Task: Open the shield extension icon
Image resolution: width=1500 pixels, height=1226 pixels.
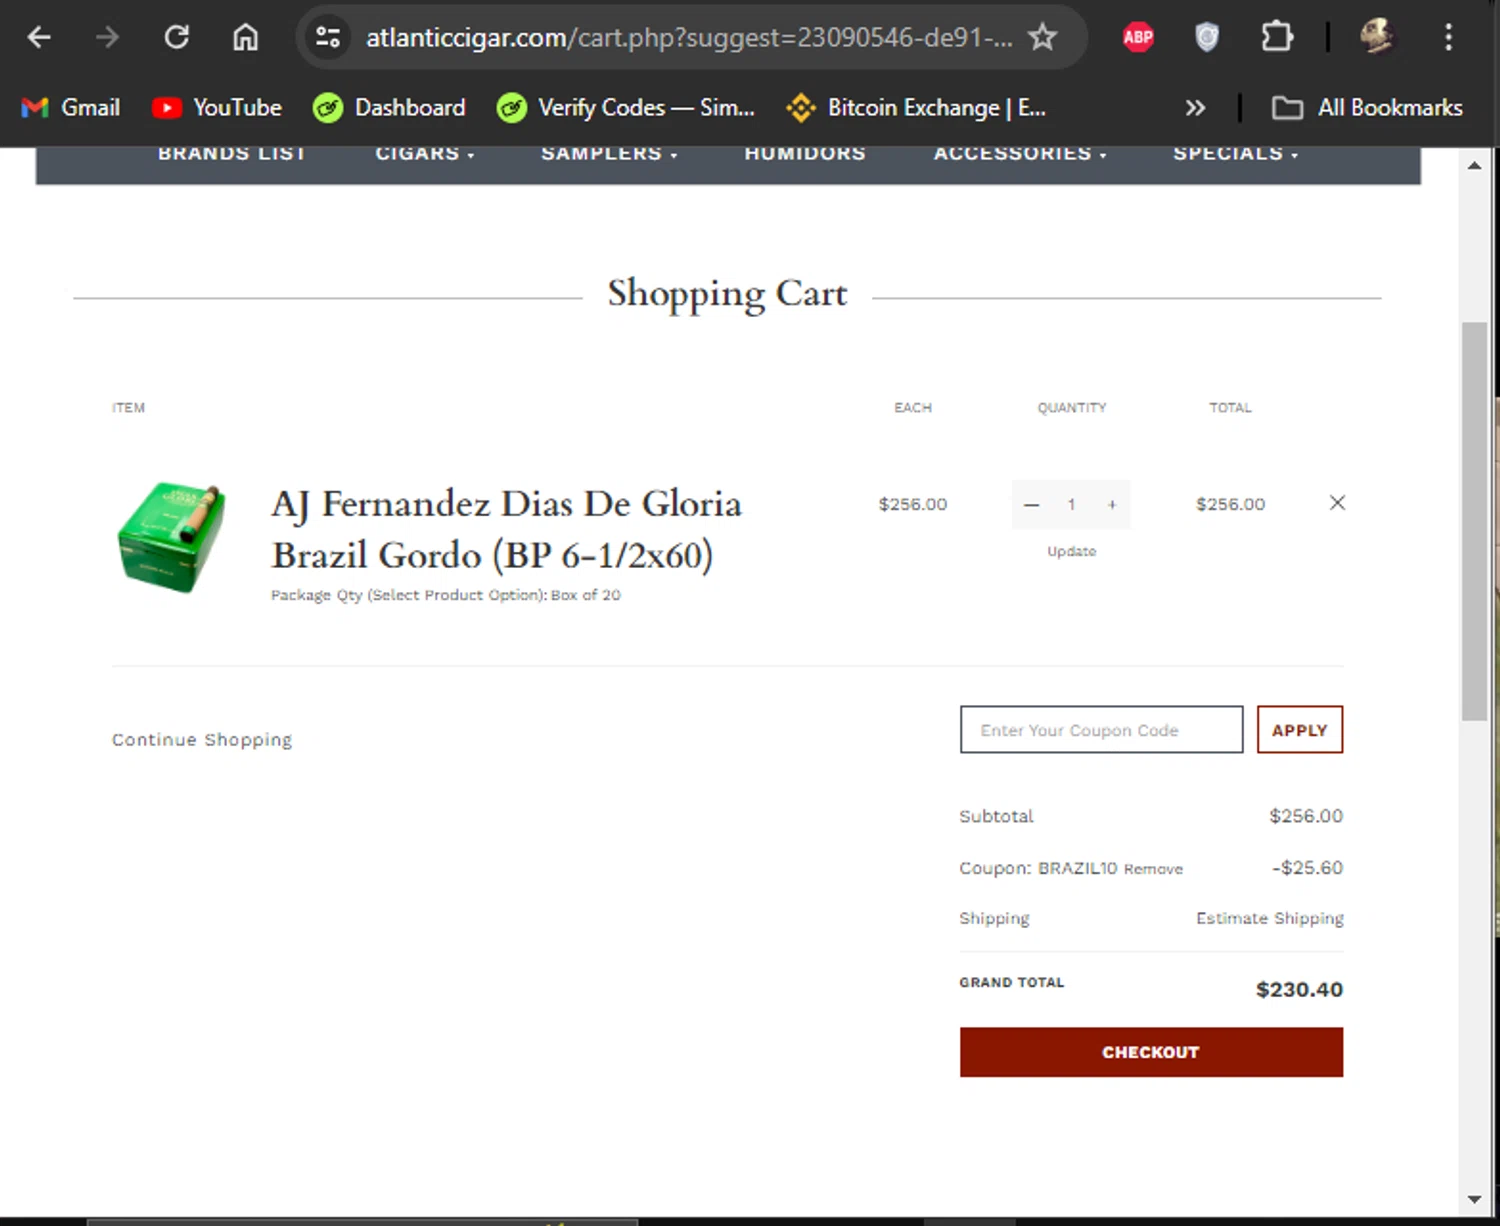Action: click(x=1207, y=38)
